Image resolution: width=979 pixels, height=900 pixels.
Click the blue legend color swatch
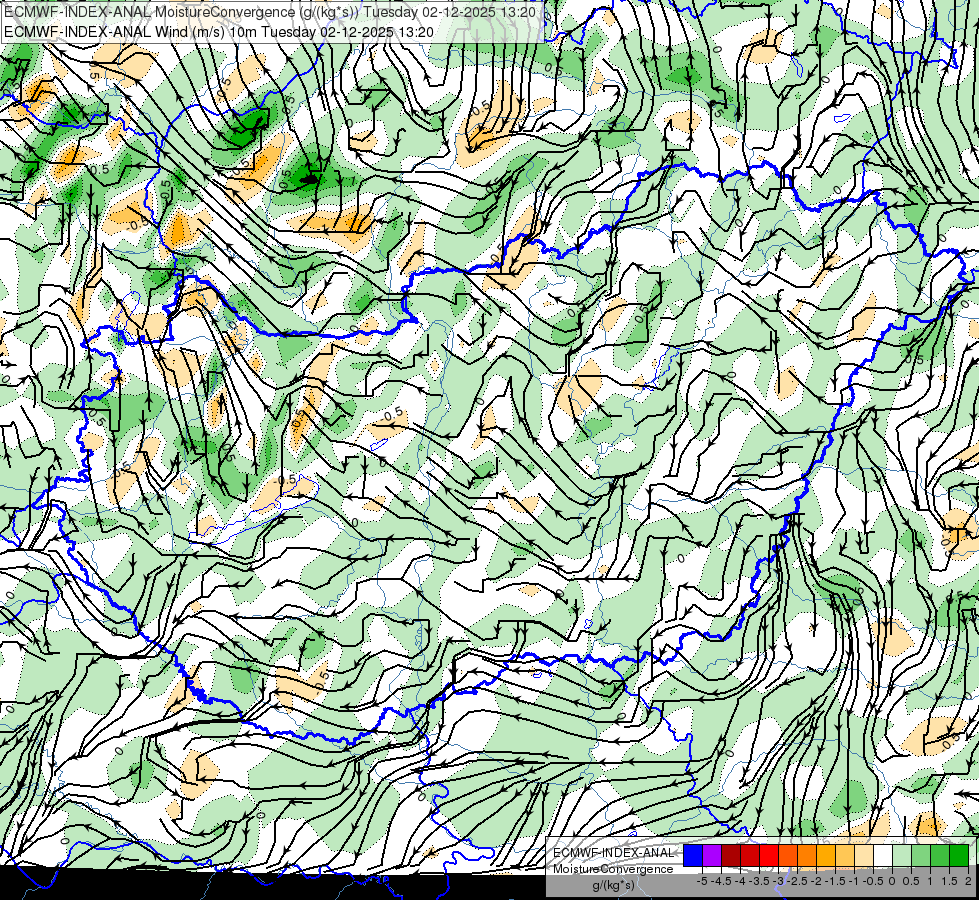pos(693,855)
